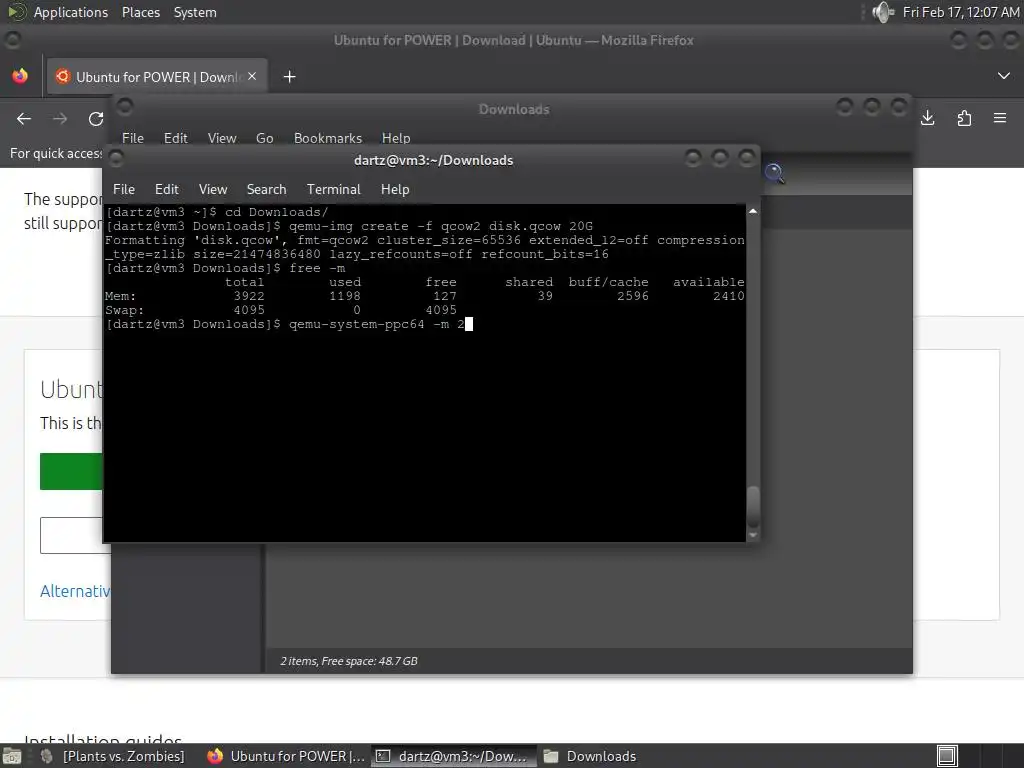Click Firefox forward arrow button
This screenshot has width=1024, height=768.
point(60,118)
